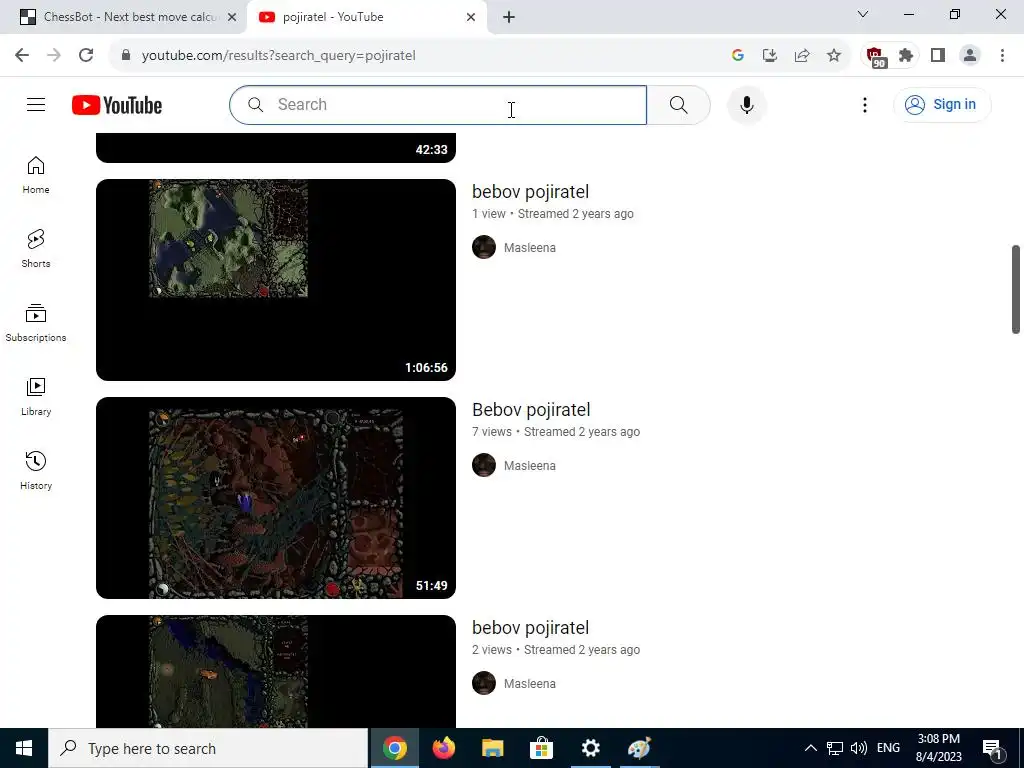Open Shorts in YouTube sidebar
The image size is (1024, 768).
[36, 249]
